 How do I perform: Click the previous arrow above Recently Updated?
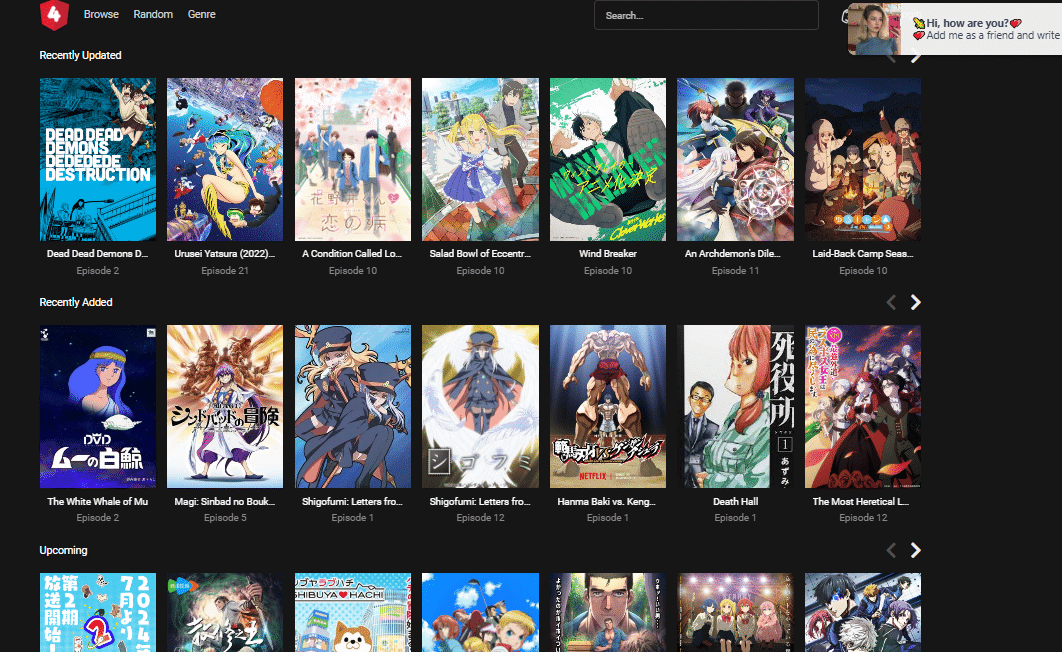click(x=891, y=55)
